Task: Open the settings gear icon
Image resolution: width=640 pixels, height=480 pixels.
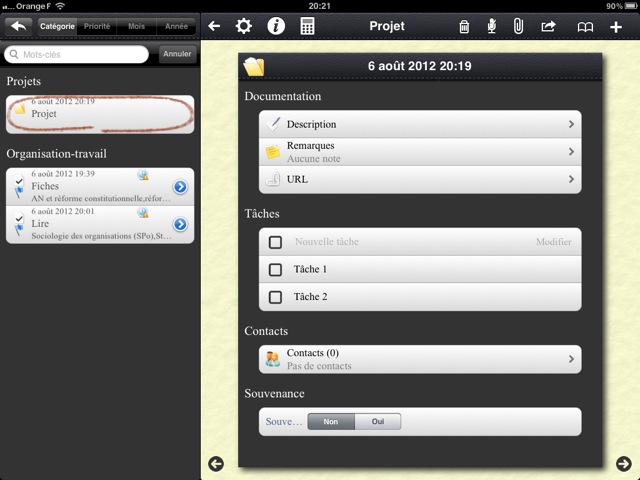Action: tap(243, 26)
